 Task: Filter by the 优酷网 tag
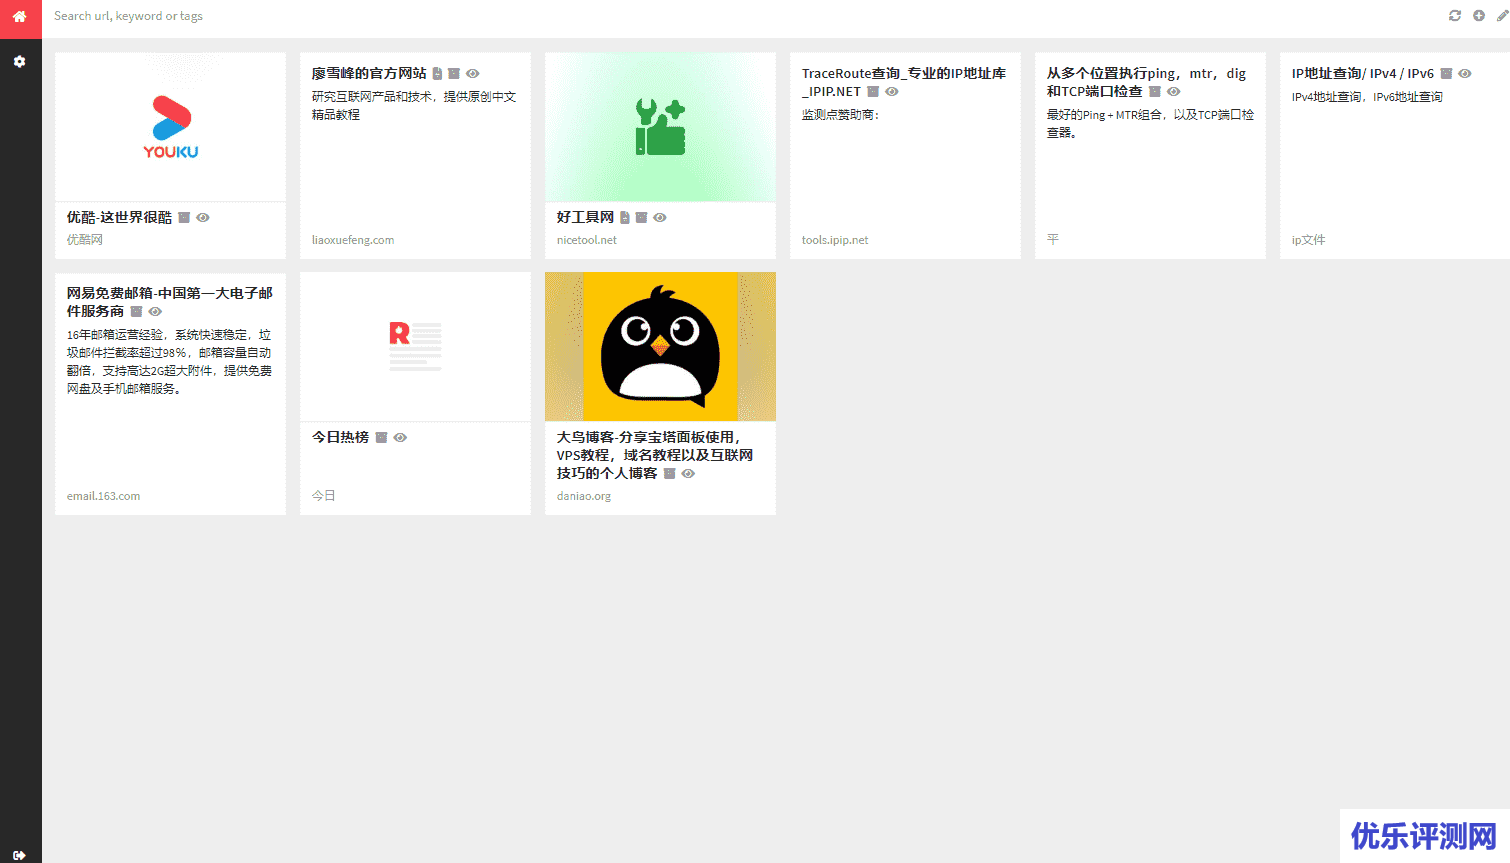(85, 240)
